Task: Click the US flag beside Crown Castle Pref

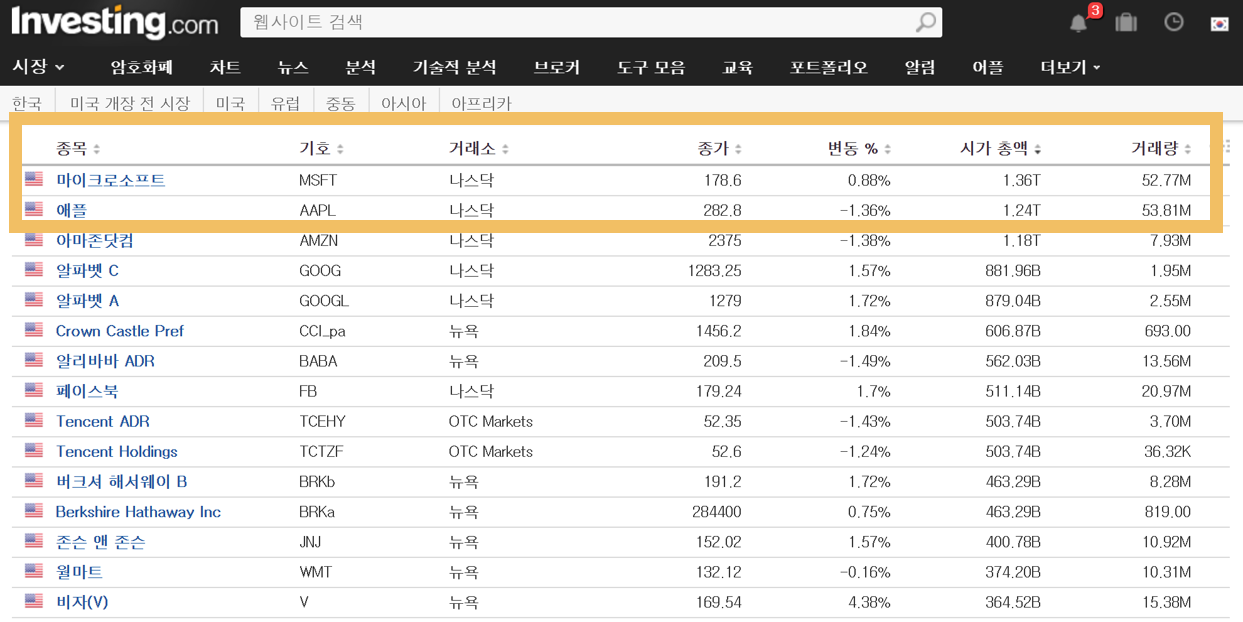Action: 34,330
